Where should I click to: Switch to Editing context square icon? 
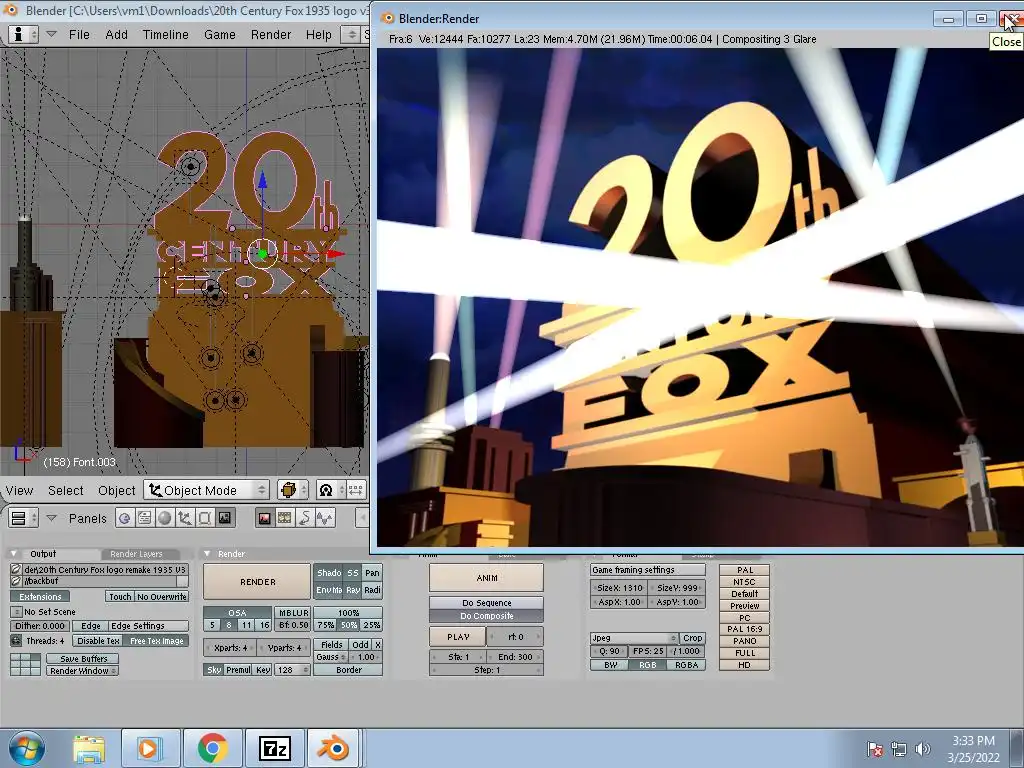tap(204, 518)
